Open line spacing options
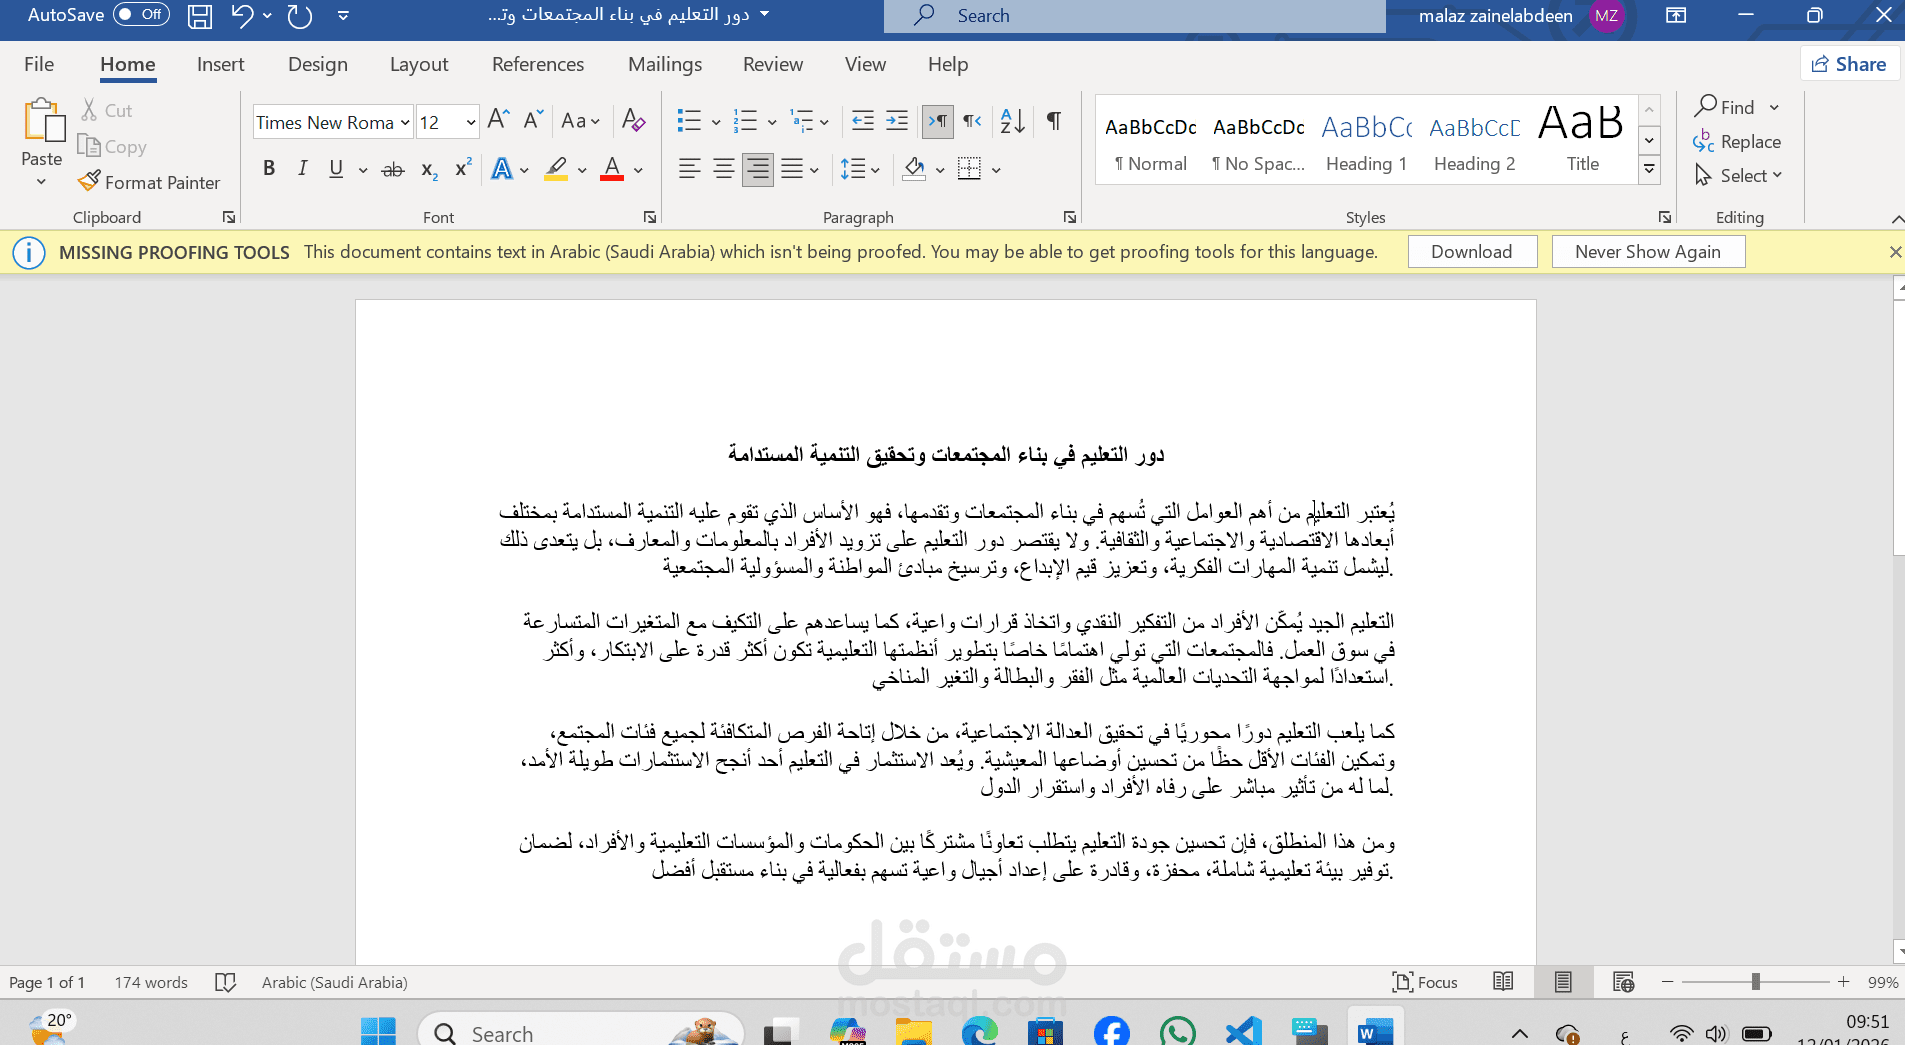The width and height of the screenshot is (1905, 1045). click(x=859, y=169)
